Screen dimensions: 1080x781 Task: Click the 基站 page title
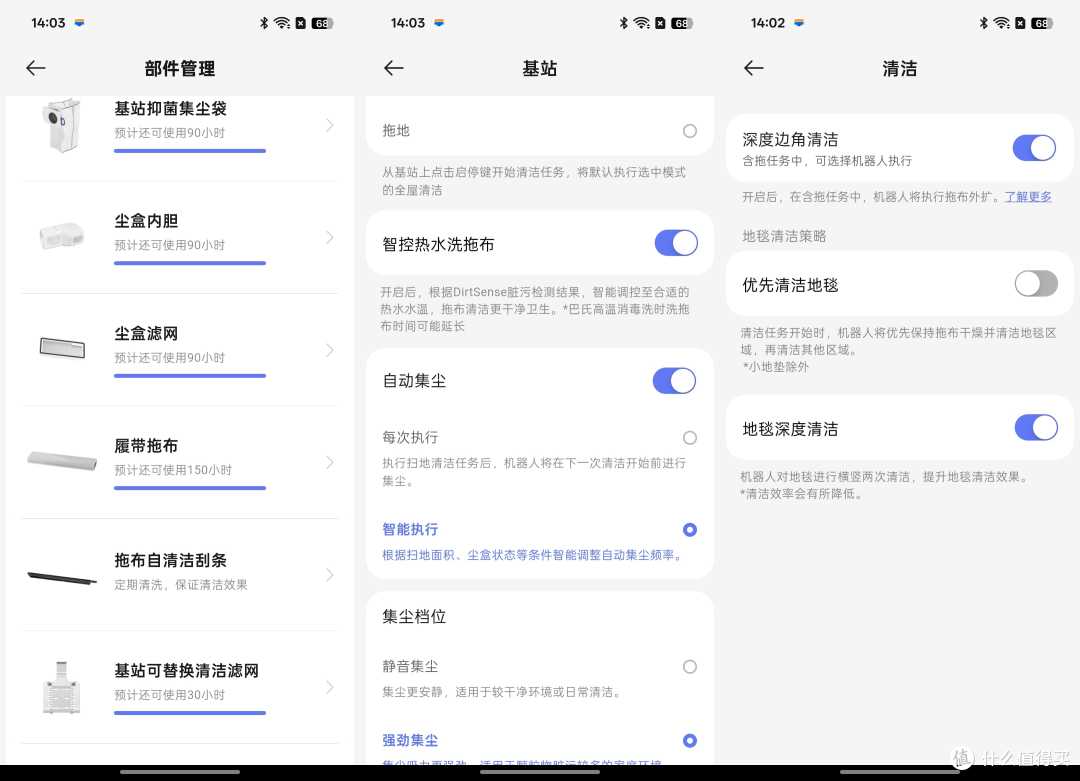539,68
